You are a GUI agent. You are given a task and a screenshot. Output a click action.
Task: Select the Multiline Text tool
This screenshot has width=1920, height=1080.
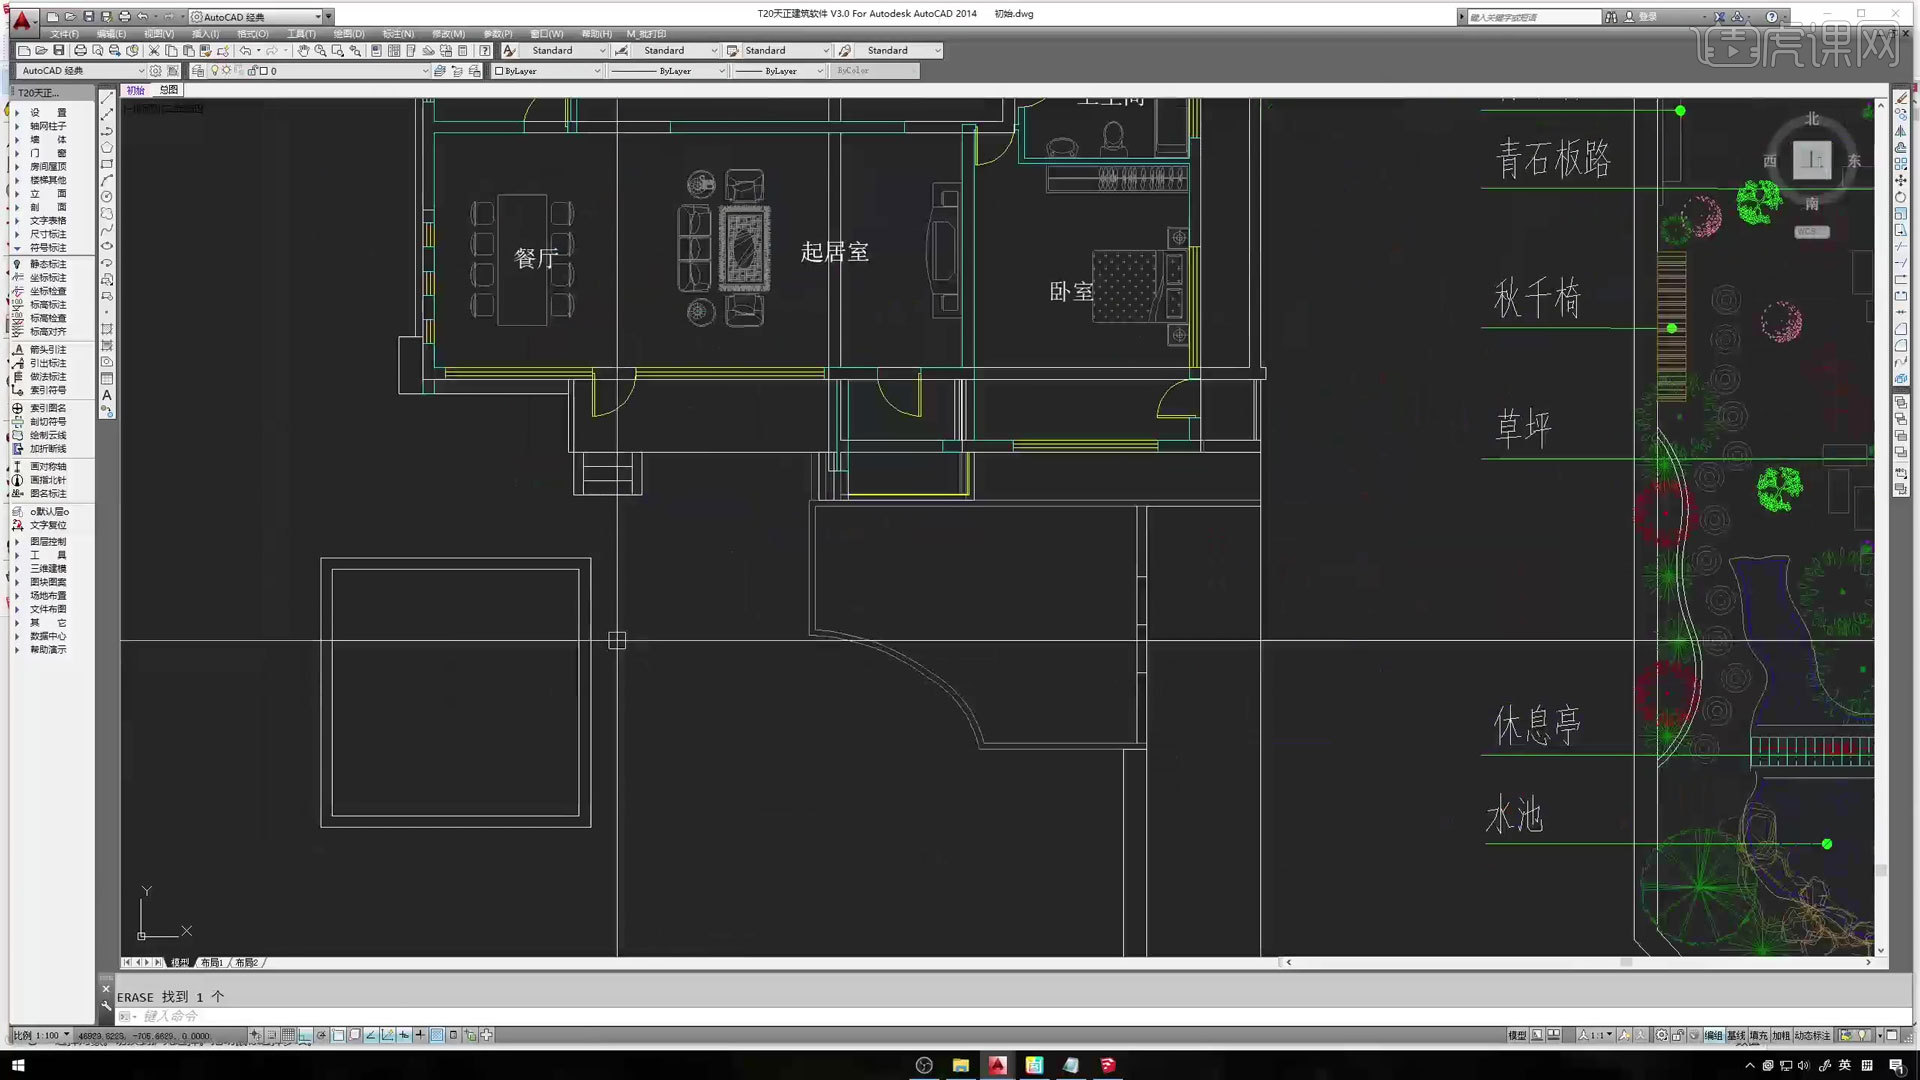(x=107, y=395)
